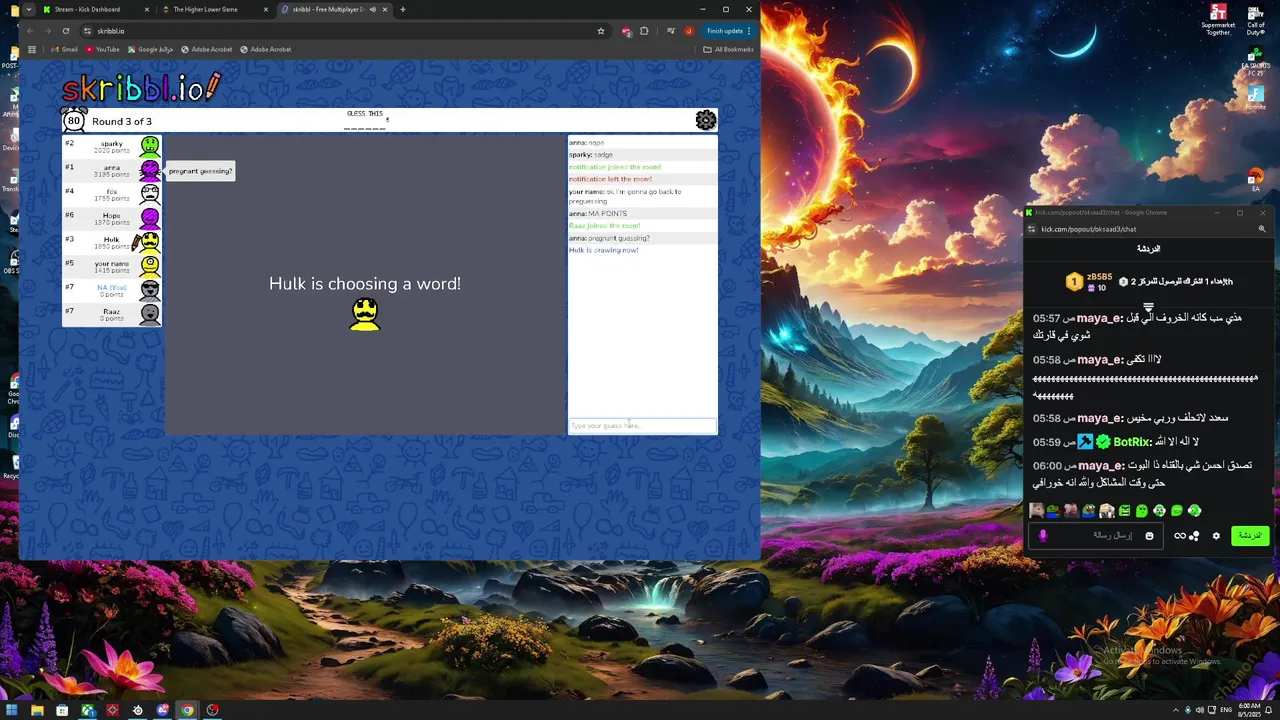1280x720 pixels.
Task: Click the purple microphone icon in Kick chat
Action: coord(1043,536)
